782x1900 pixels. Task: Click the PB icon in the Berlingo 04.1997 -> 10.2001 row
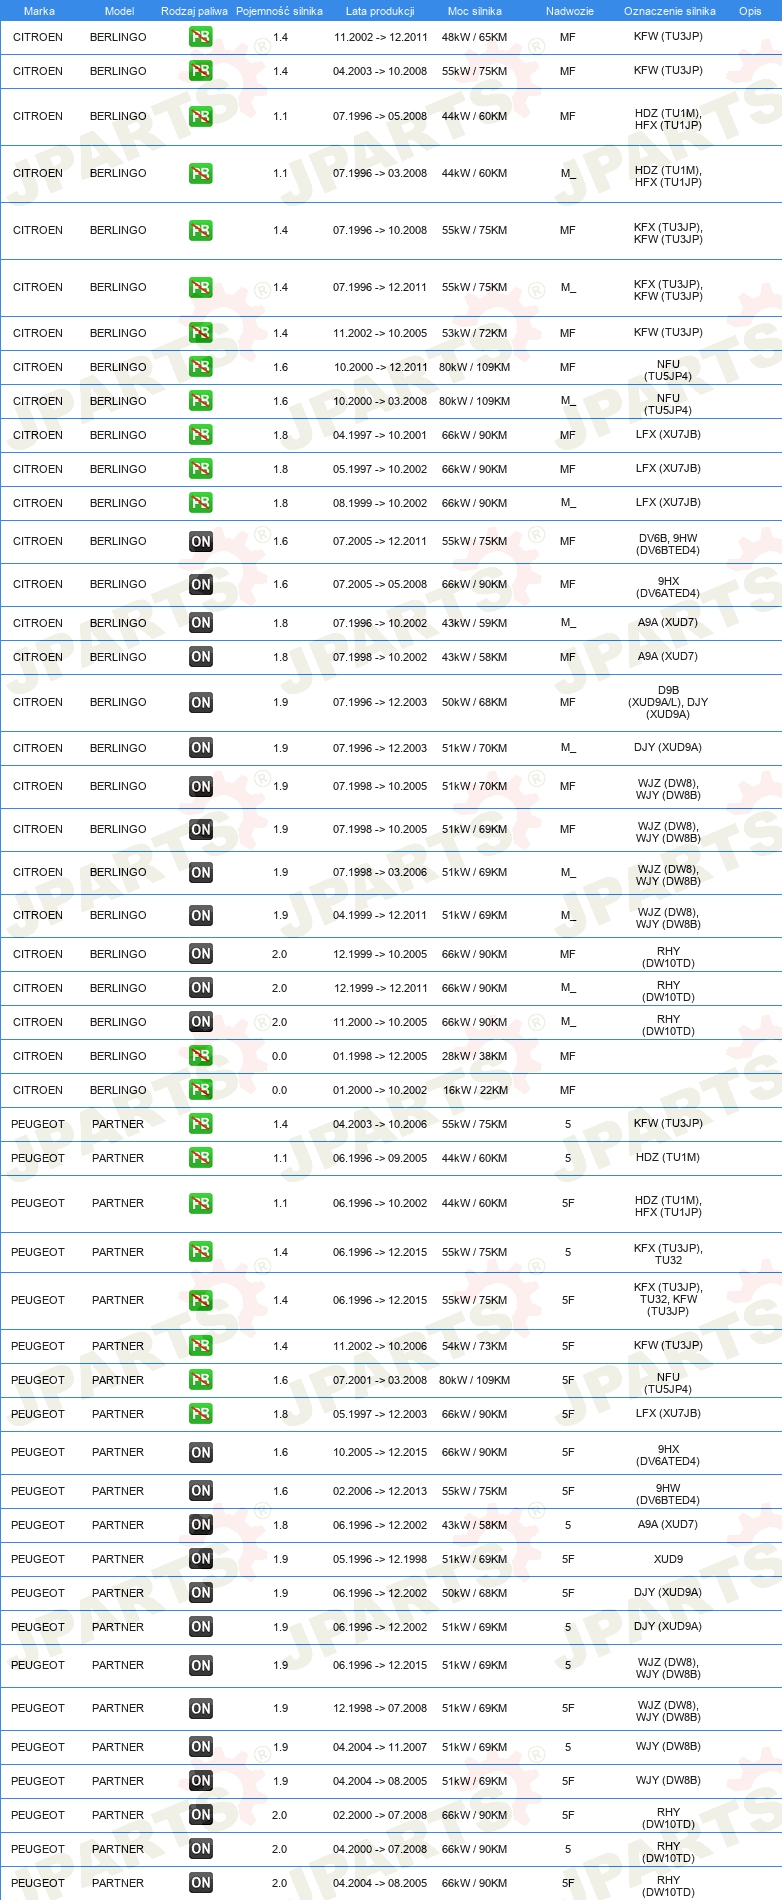201,435
